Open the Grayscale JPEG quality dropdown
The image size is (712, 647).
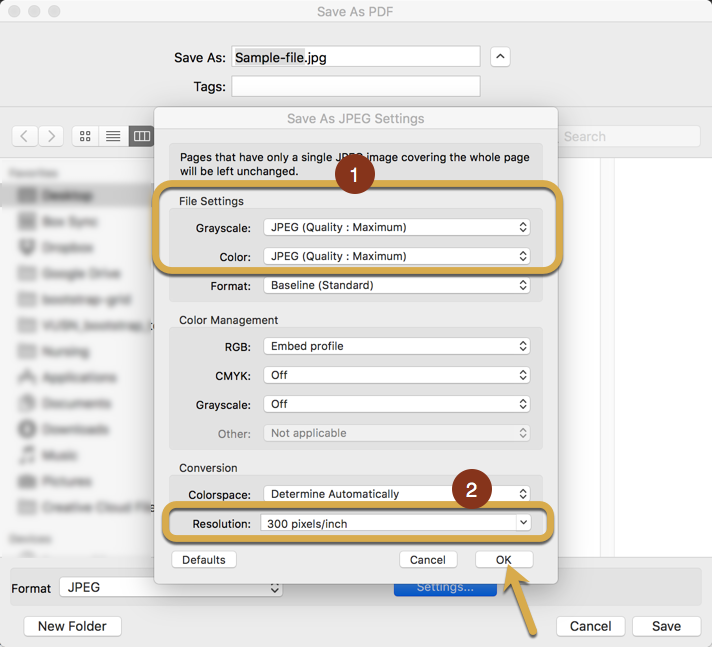point(396,227)
